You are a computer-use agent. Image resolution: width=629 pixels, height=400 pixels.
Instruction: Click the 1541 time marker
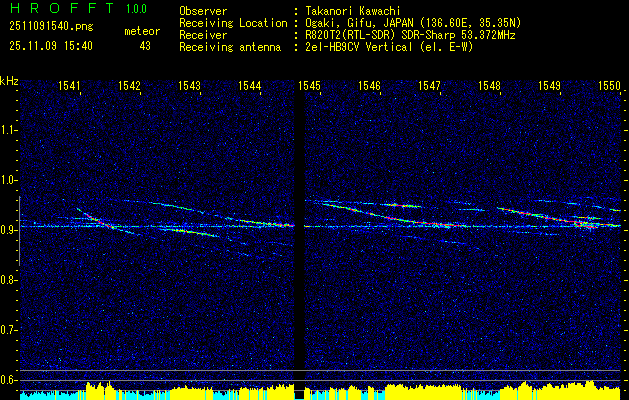69,85
